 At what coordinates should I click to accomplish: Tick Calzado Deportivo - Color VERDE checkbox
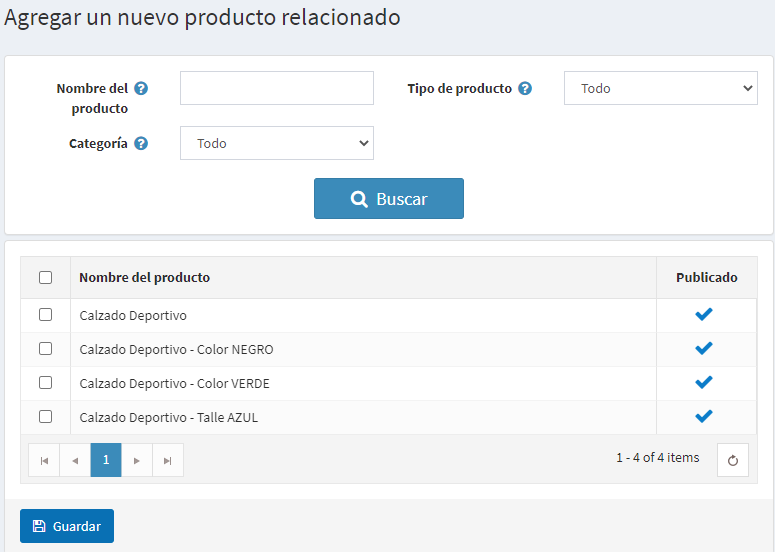click(45, 383)
